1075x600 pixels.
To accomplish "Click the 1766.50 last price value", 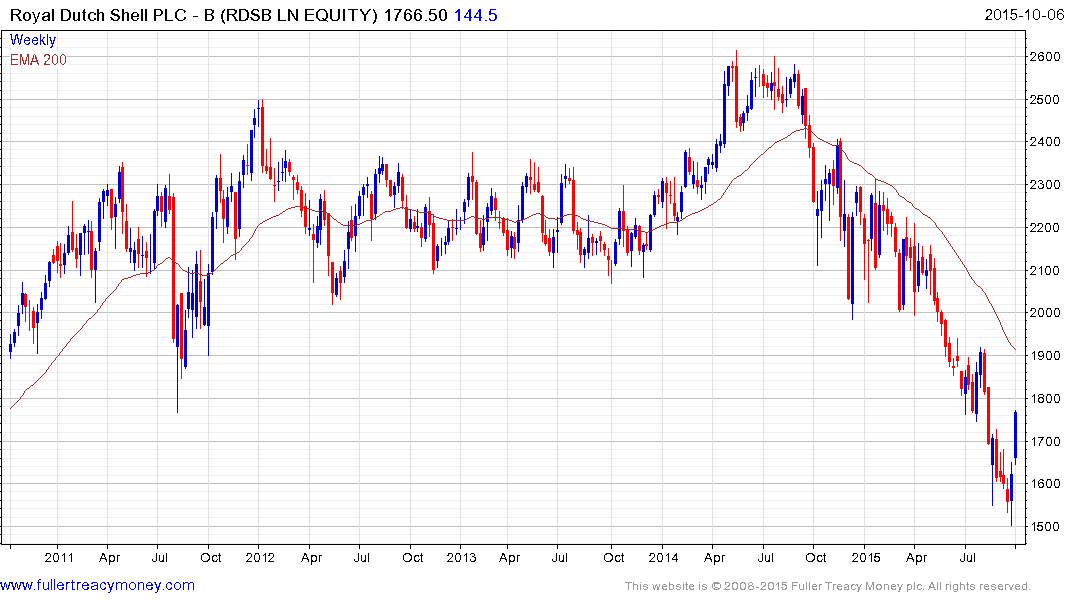I will point(415,15).
